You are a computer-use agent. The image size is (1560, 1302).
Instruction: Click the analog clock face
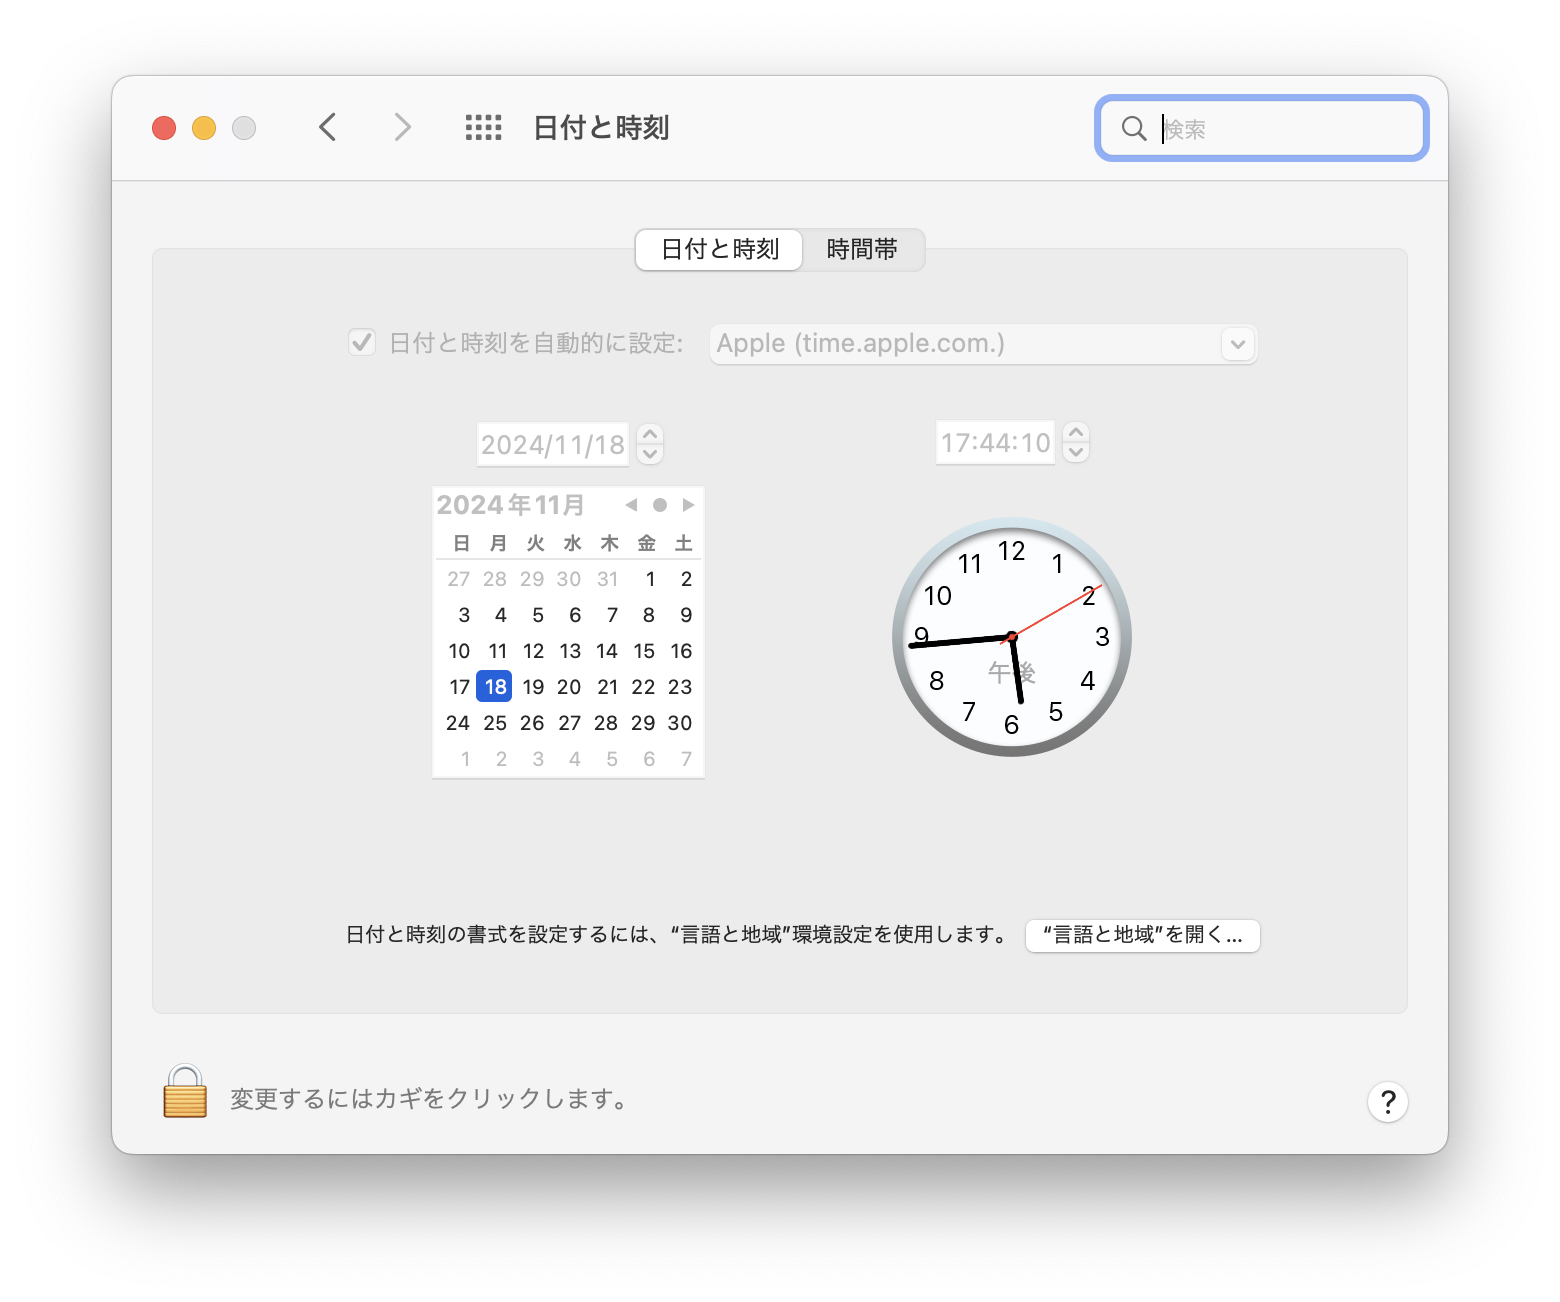[x=1011, y=637]
